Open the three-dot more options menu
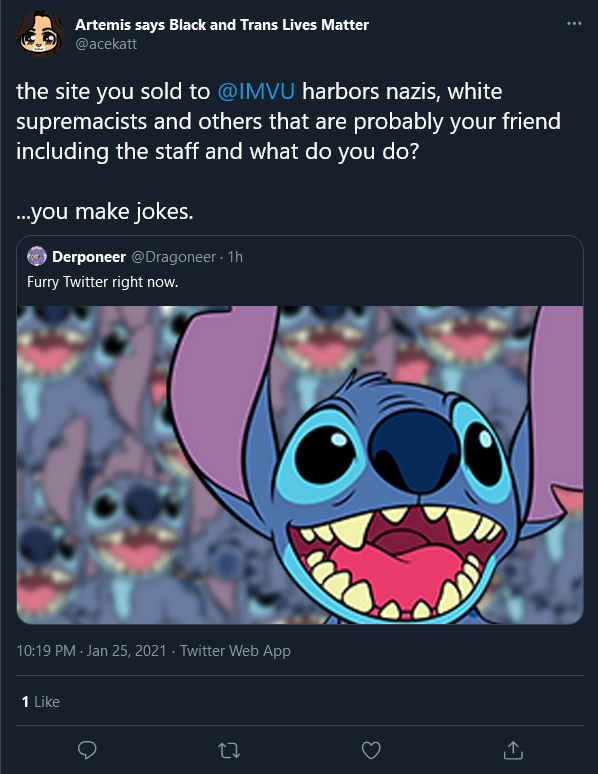Screen dimensions: 598x774 pyautogui.click(x=574, y=23)
